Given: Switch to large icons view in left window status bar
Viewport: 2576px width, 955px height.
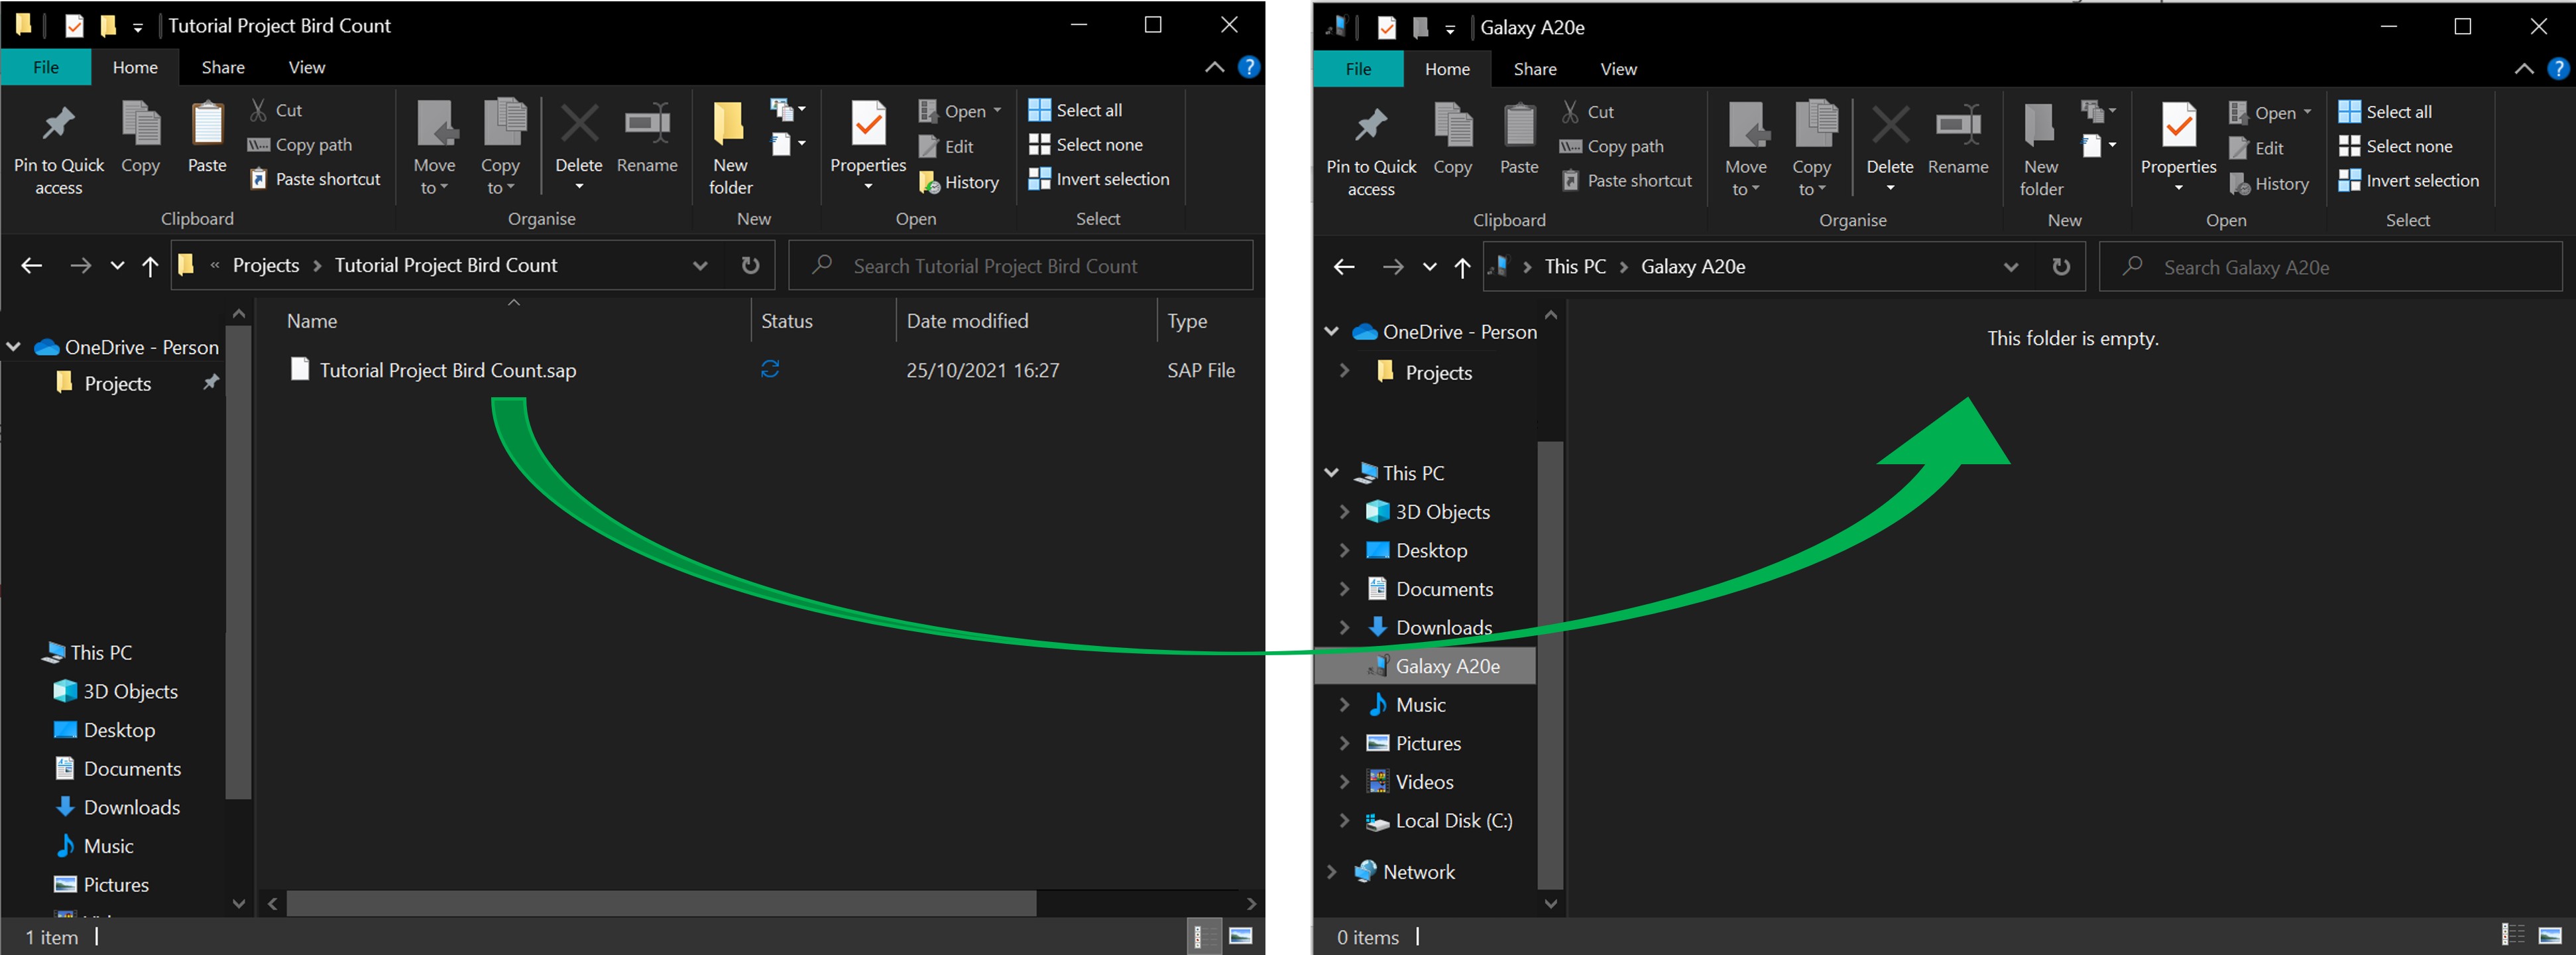Looking at the screenshot, I should coord(1241,936).
